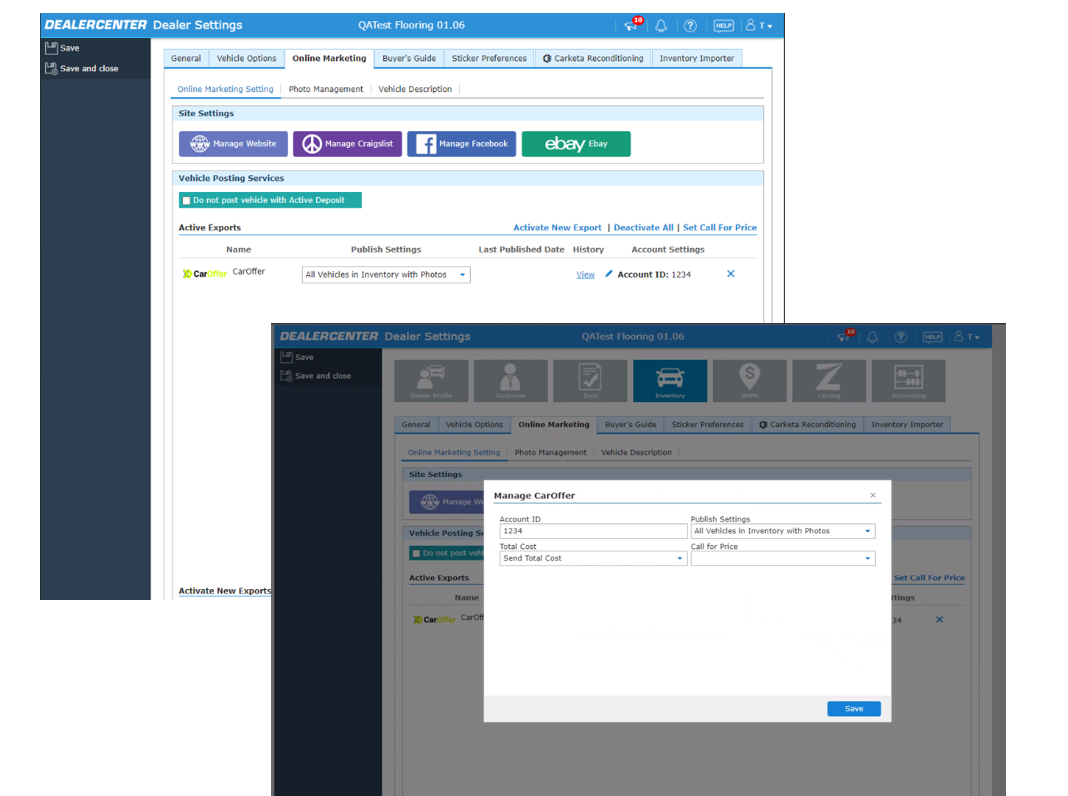Click Customer icon in the lower window
Screen dimensions: 1068x796
point(511,381)
